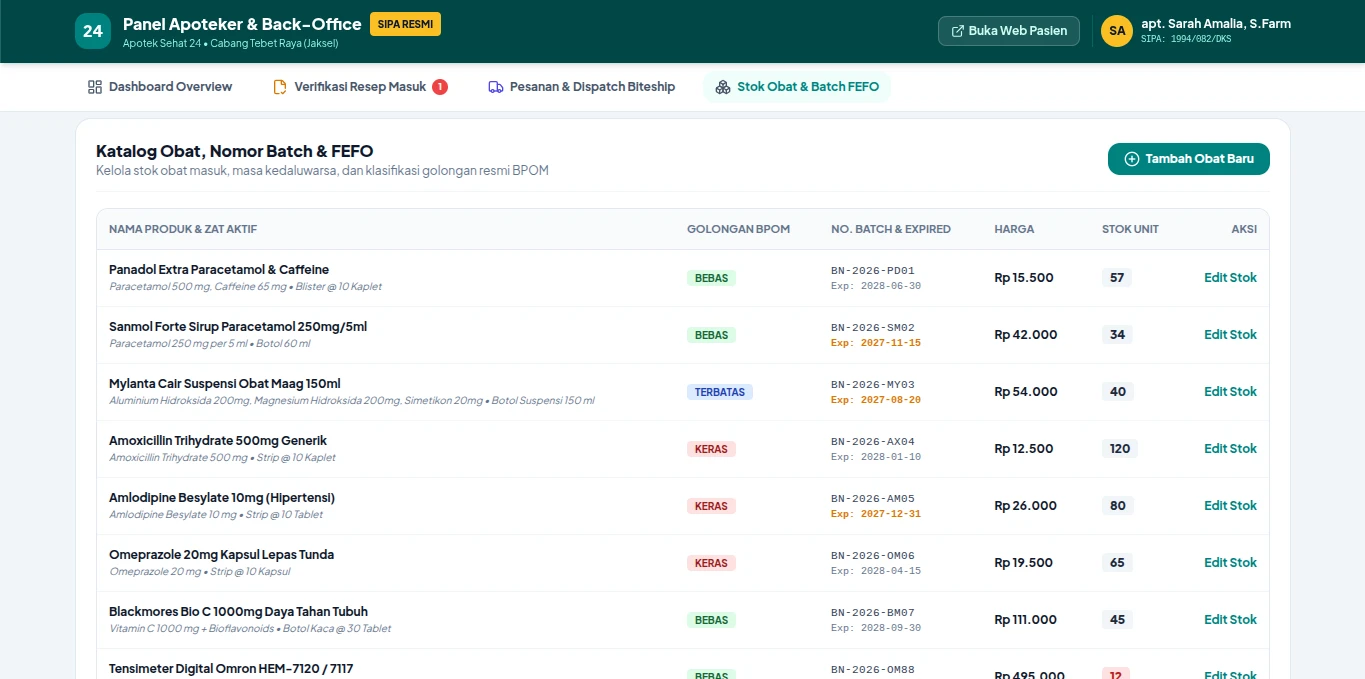Edit stock for Panadol Extra
1365x679 pixels.
[1230, 278]
